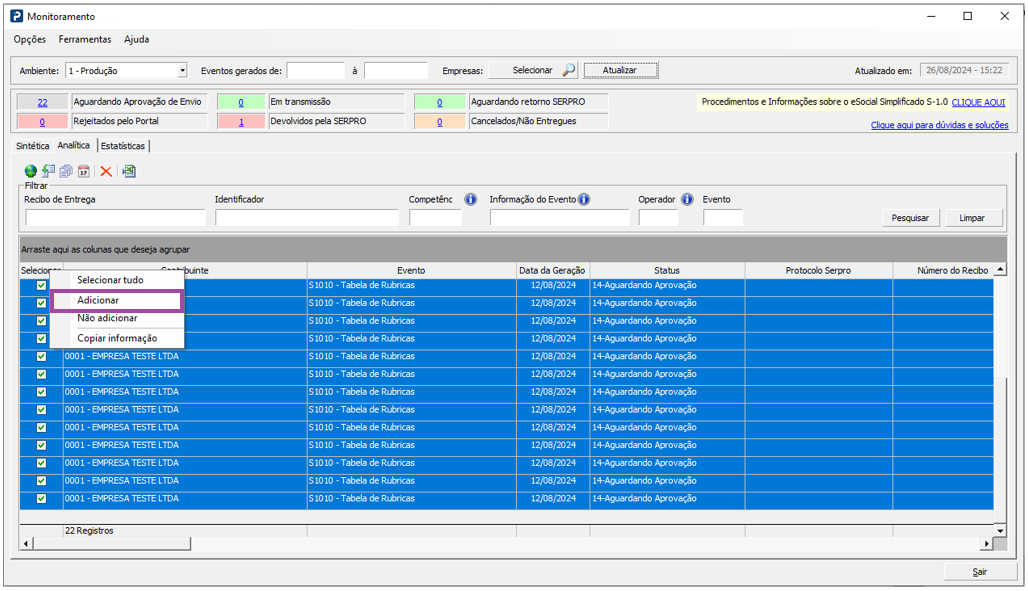Viewport: 1028px width, 591px height.
Task: Open the Ajuda menu
Action: [136, 39]
